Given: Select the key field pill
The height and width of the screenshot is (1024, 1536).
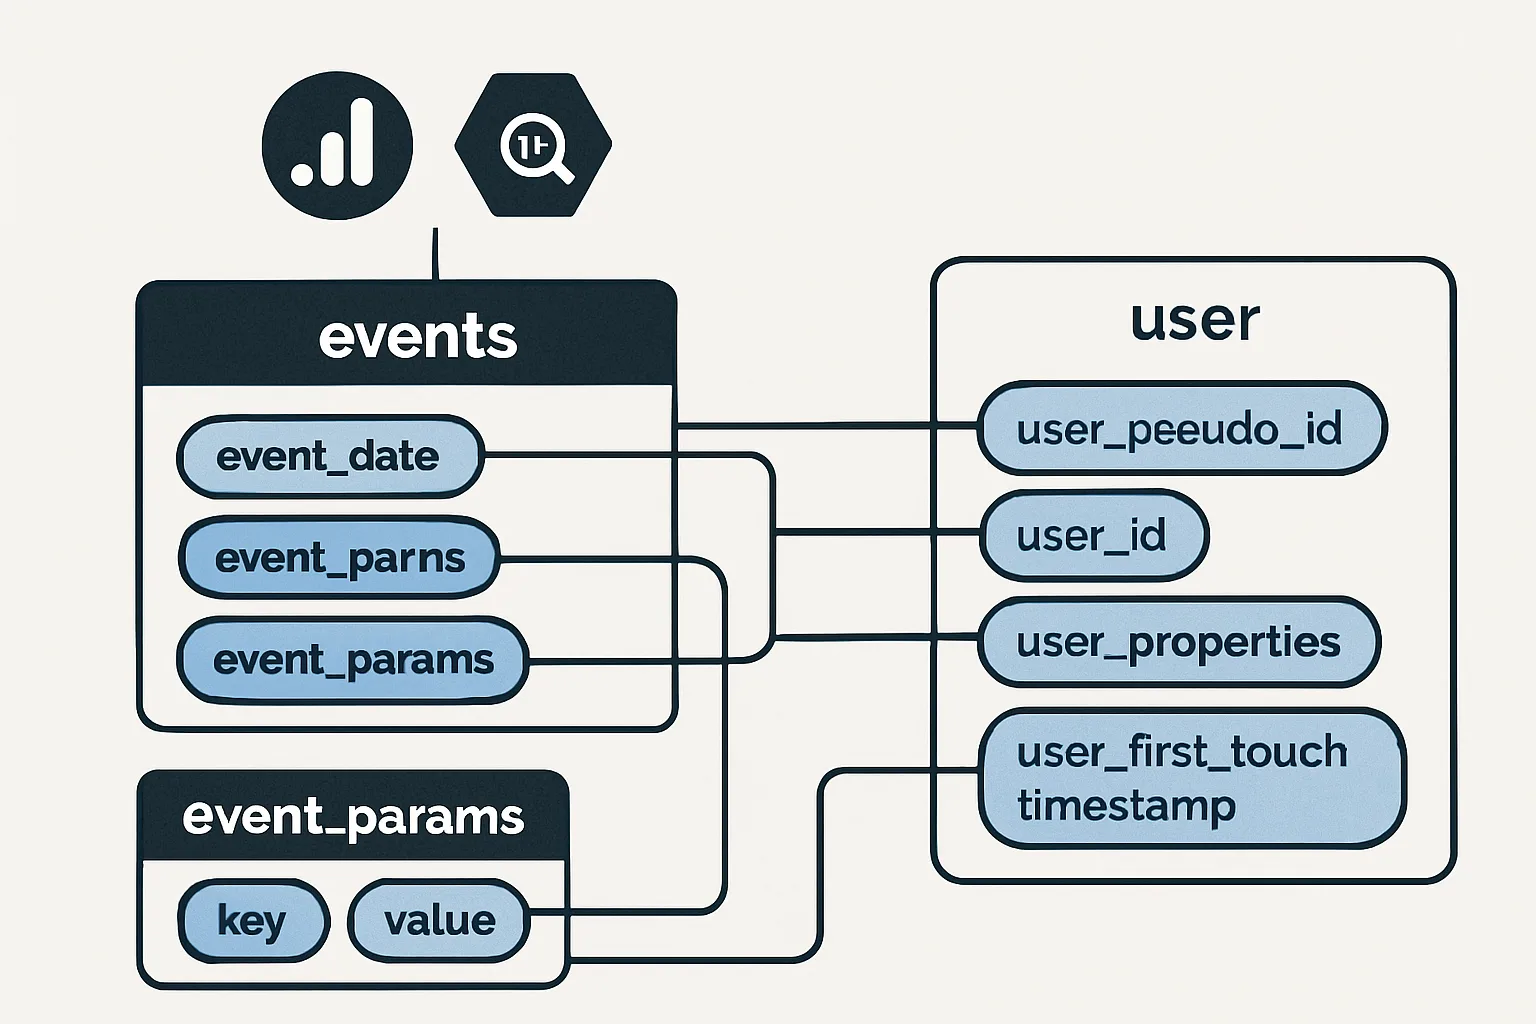Looking at the screenshot, I should click(x=254, y=920).
